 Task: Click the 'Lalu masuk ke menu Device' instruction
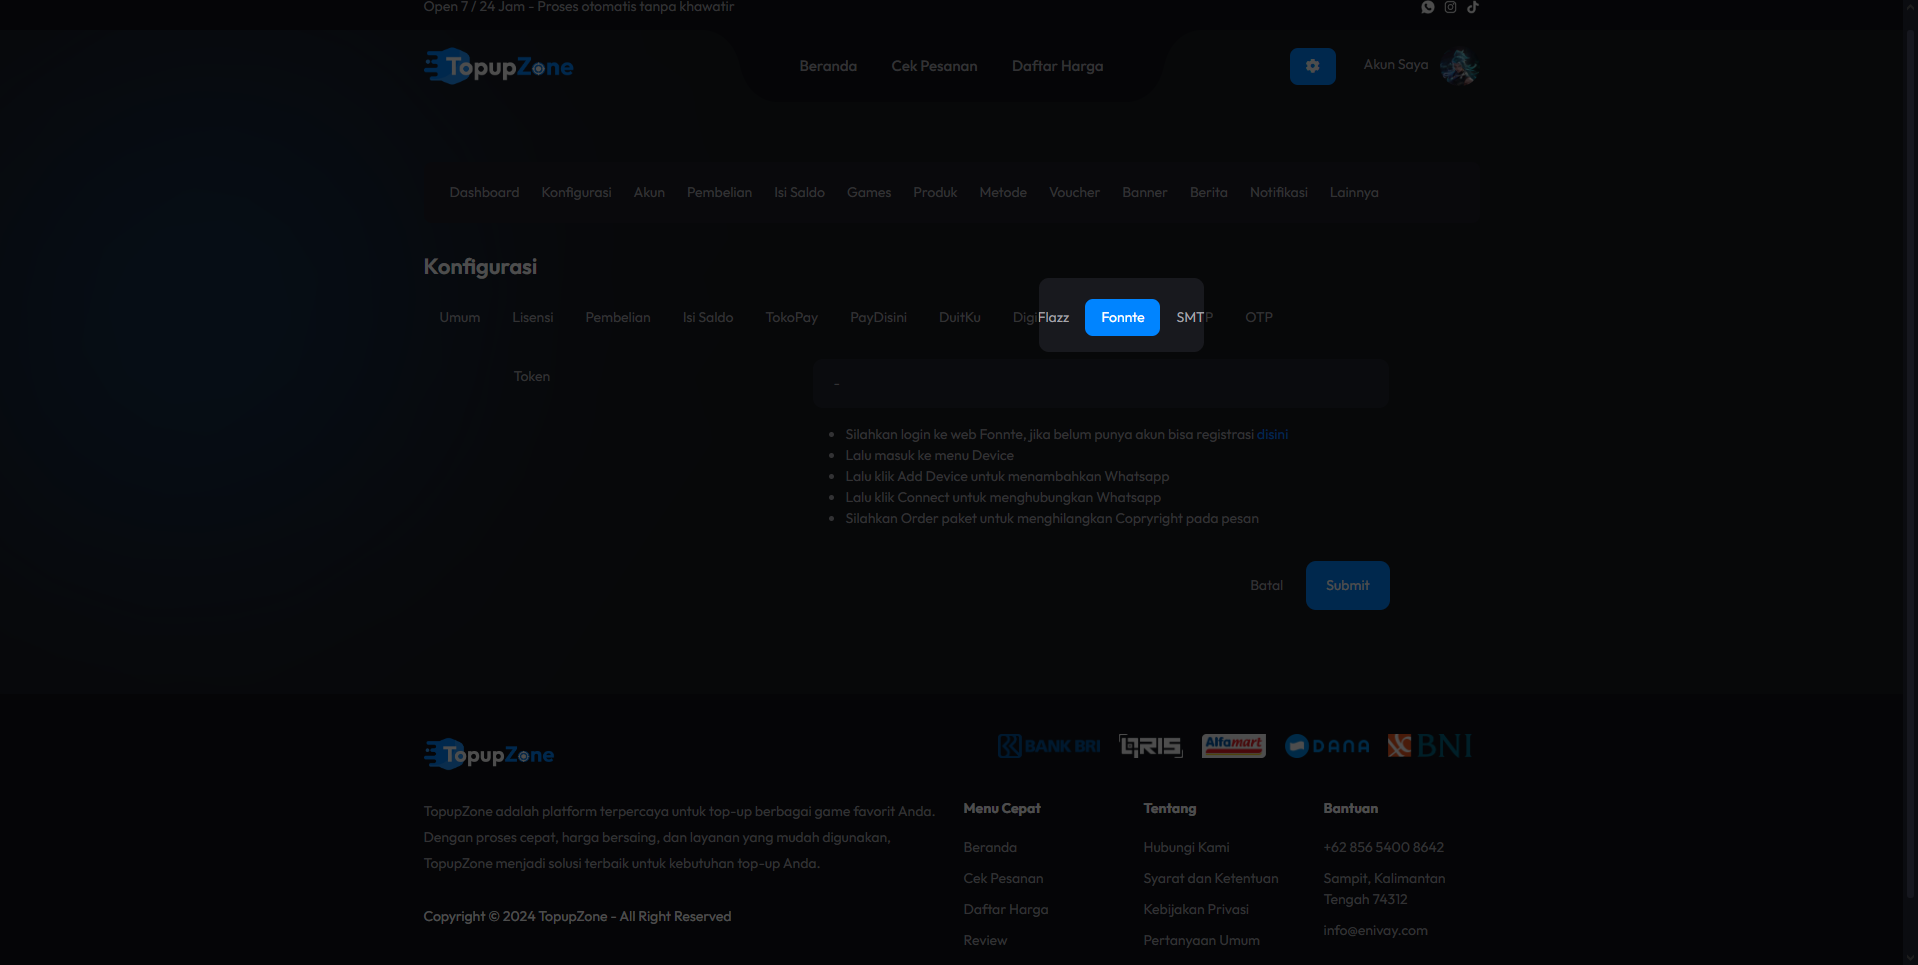[x=929, y=455]
